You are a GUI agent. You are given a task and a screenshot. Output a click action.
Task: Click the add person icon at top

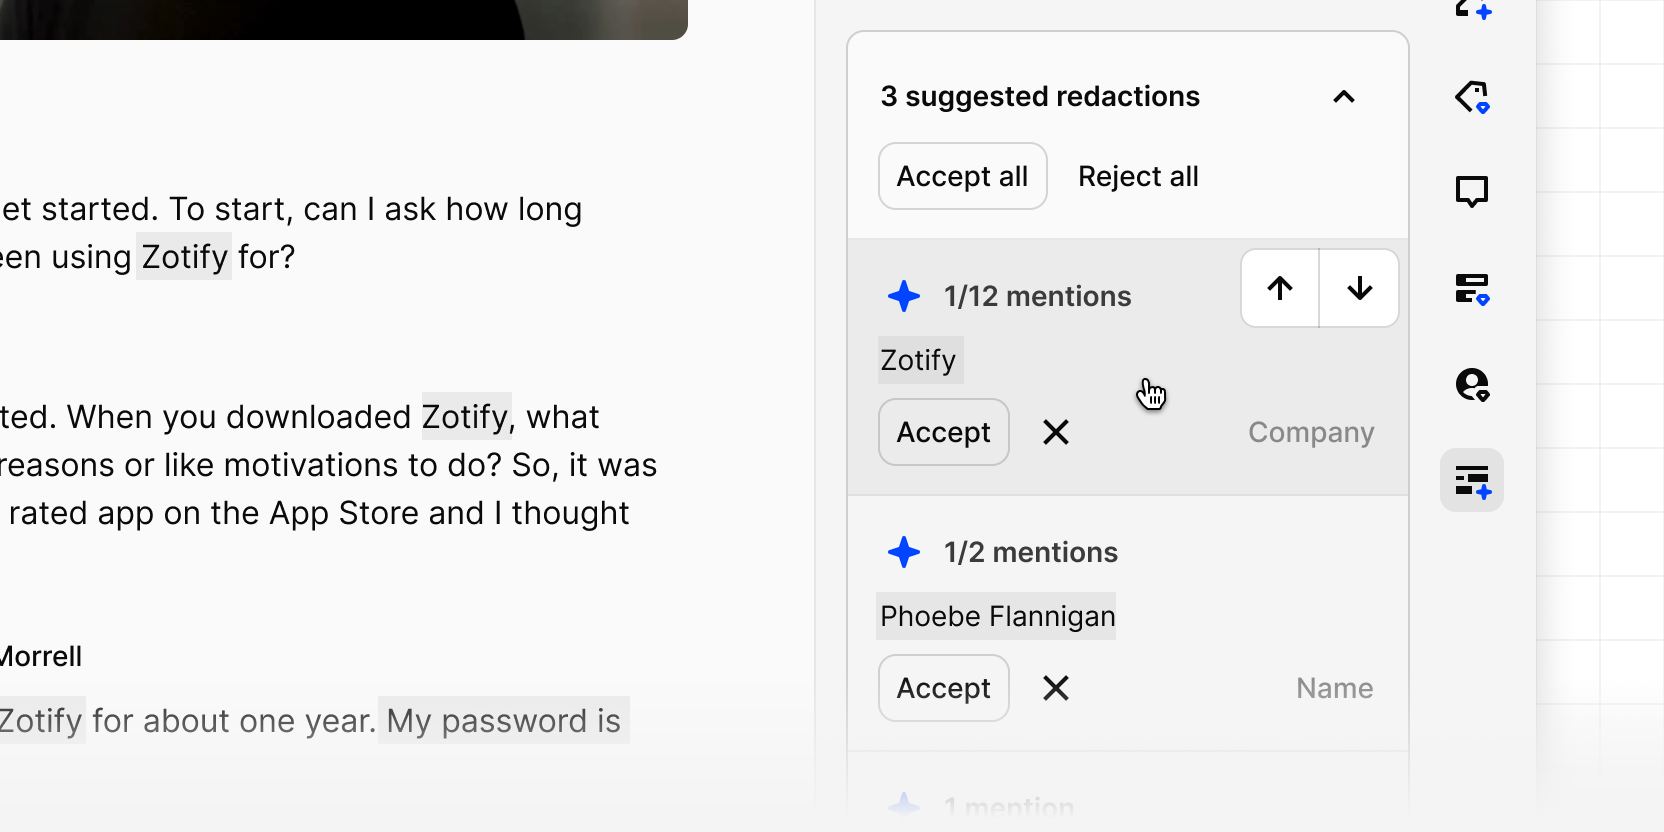(1471, 8)
